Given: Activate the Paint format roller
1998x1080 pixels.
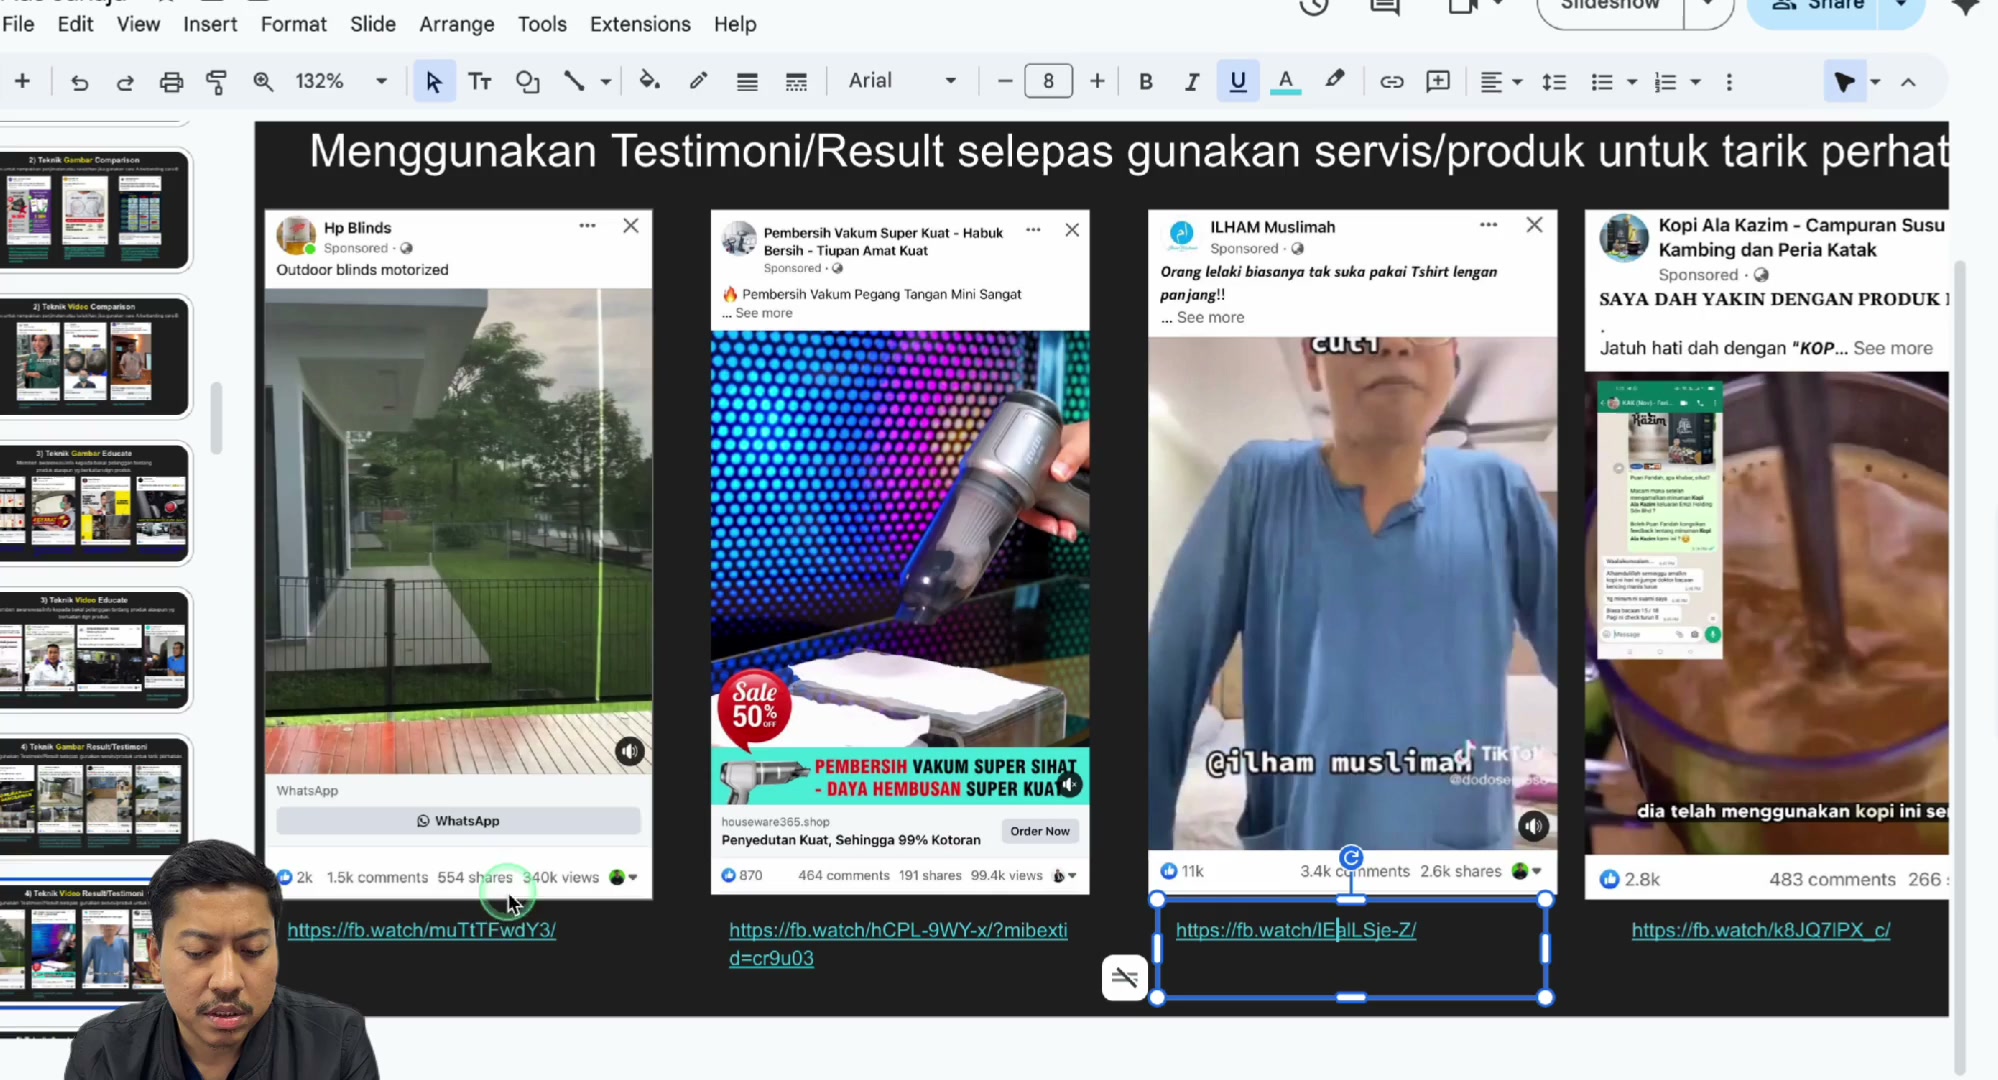Looking at the screenshot, I should point(216,82).
